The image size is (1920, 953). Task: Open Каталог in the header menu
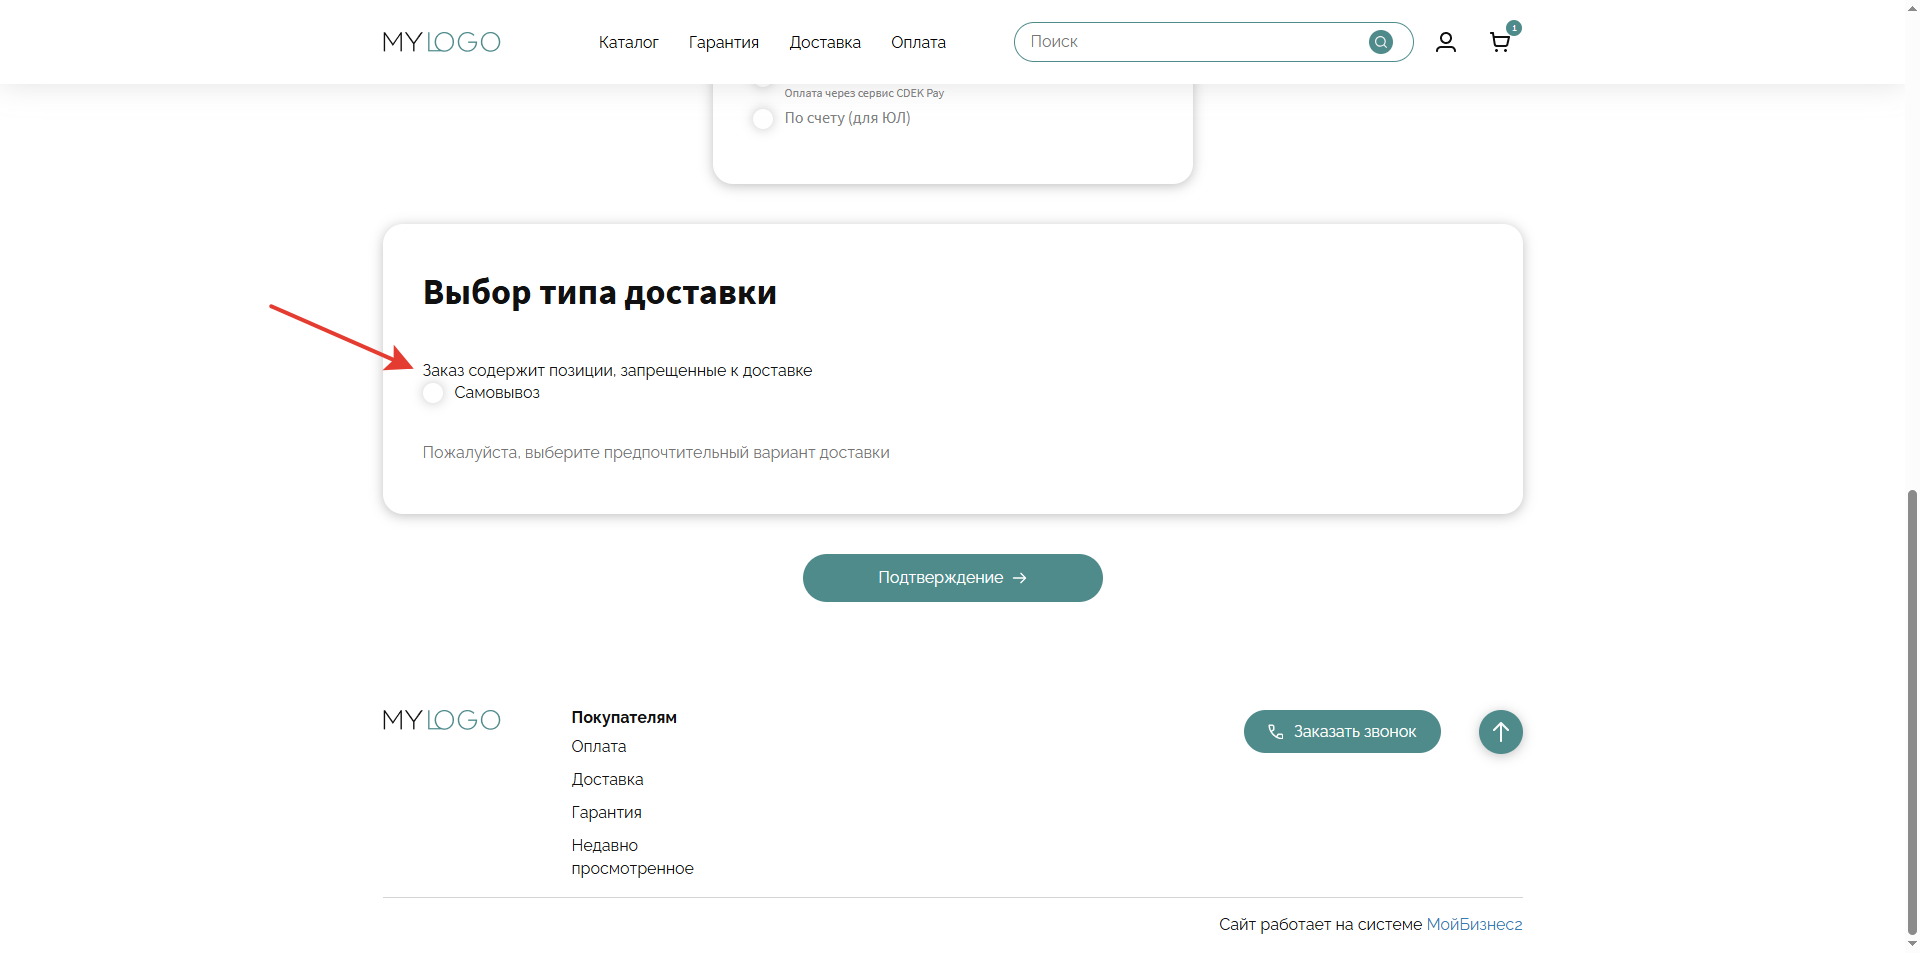[x=628, y=42]
